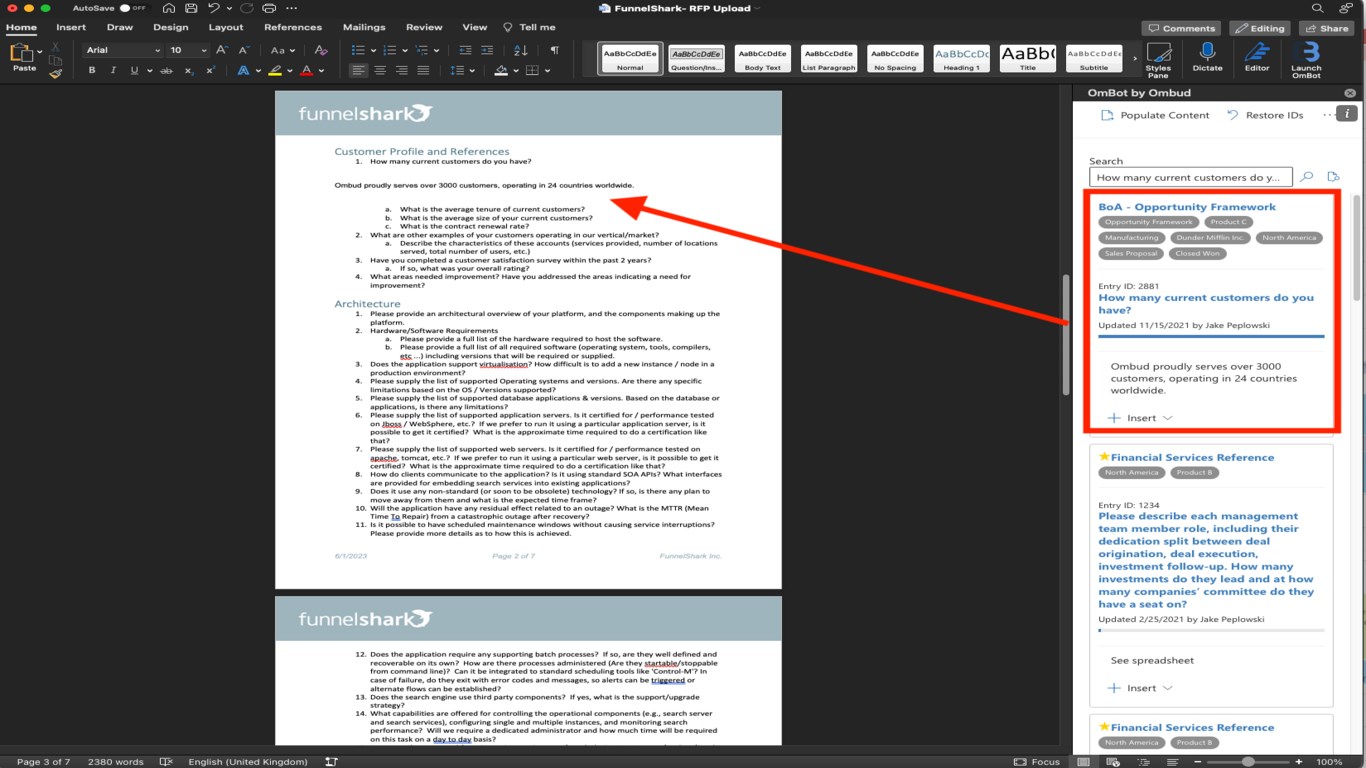The height and width of the screenshot is (768, 1366).
Task: Open the Styles Pane
Action: pyautogui.click(x=1158, y=60)
